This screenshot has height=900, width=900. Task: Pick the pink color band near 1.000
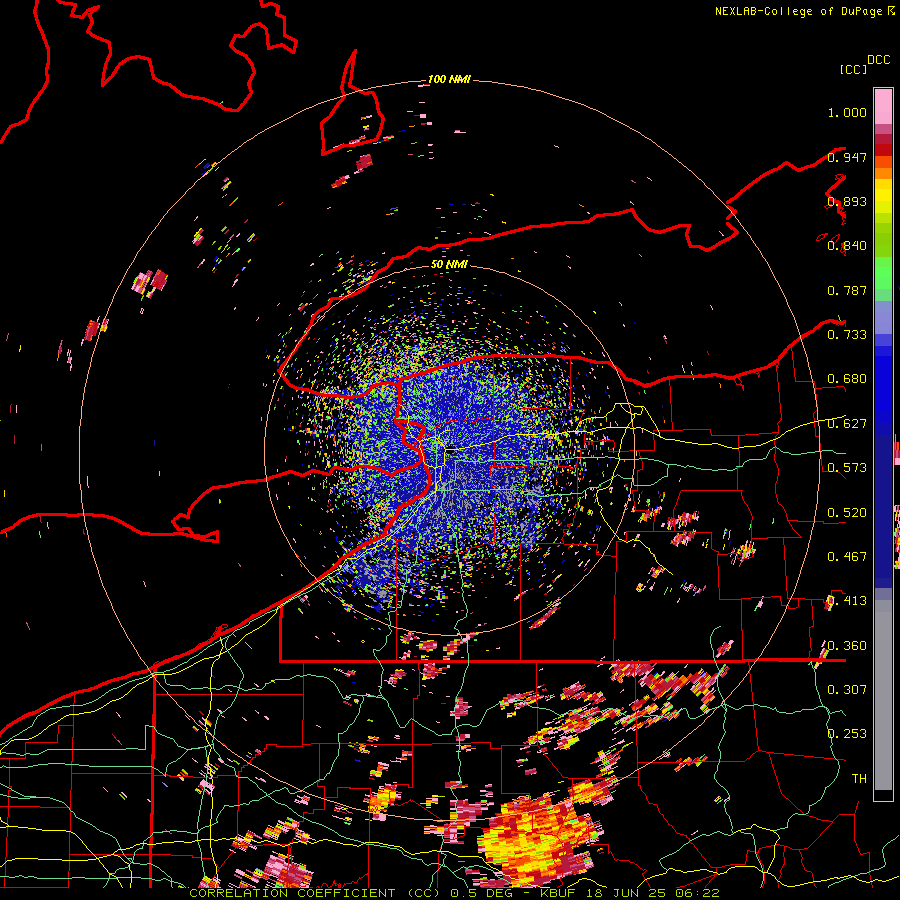(x=883, y=106)
